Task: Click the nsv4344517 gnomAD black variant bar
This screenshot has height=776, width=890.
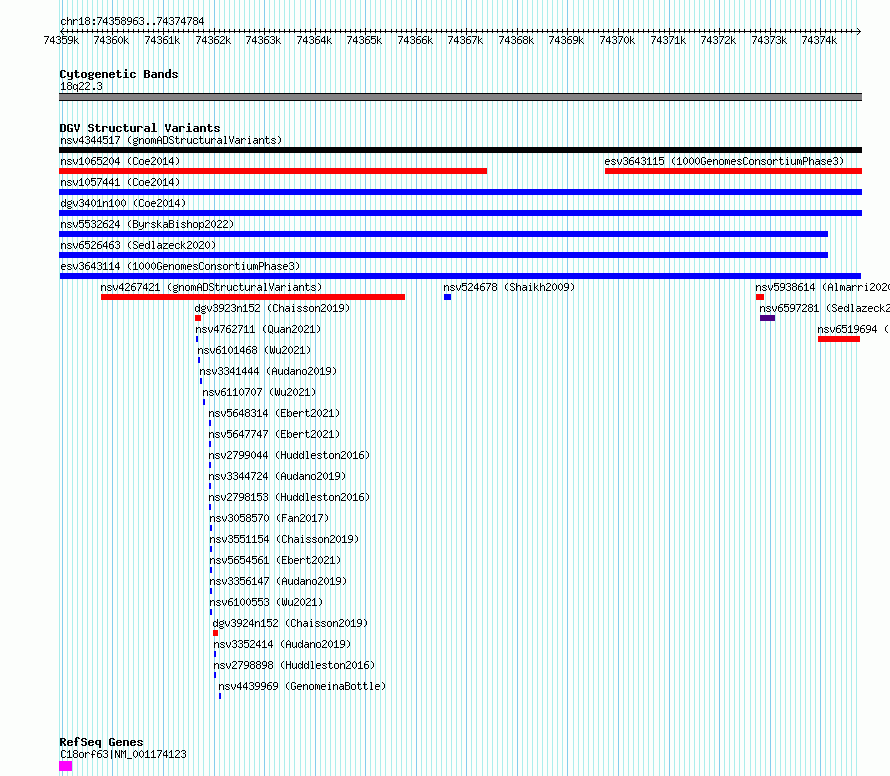Action: (460, 150)
